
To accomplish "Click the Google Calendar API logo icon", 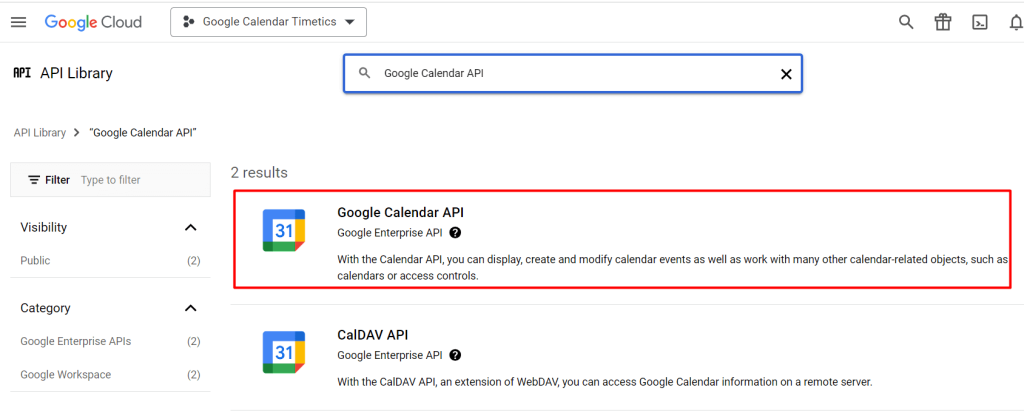I will 284,231.
